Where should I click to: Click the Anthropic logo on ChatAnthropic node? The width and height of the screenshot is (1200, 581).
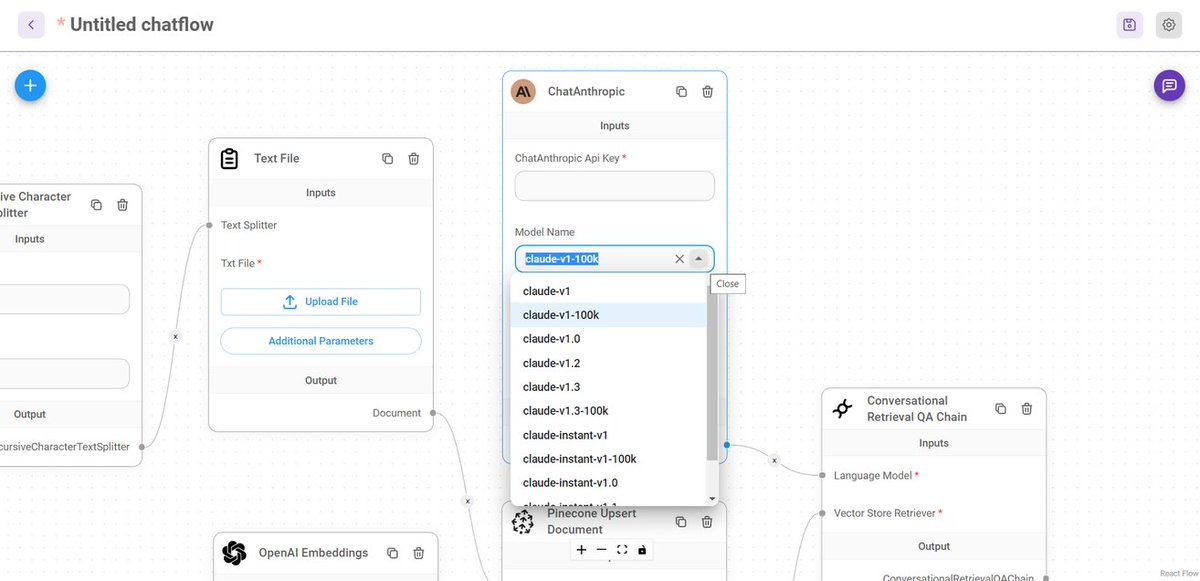tap(523, 92)
